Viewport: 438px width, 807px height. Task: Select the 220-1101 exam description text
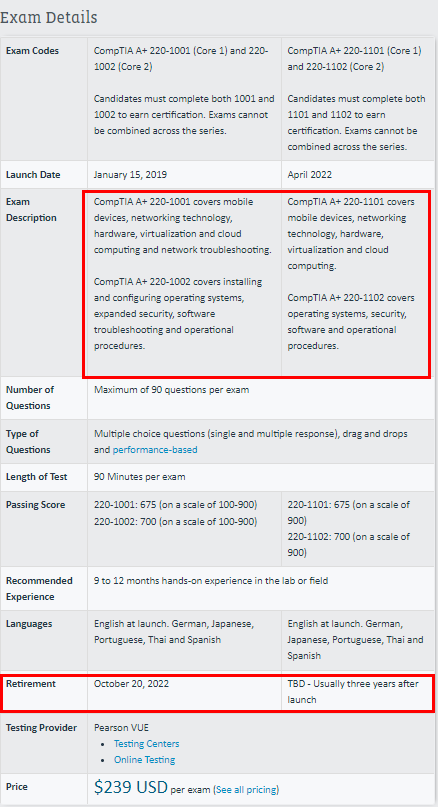coord(351,234)
